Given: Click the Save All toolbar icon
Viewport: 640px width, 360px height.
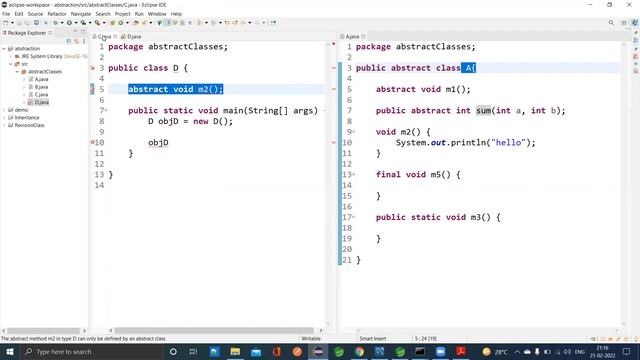Looking at the screenshot, I should coord(27,23).
